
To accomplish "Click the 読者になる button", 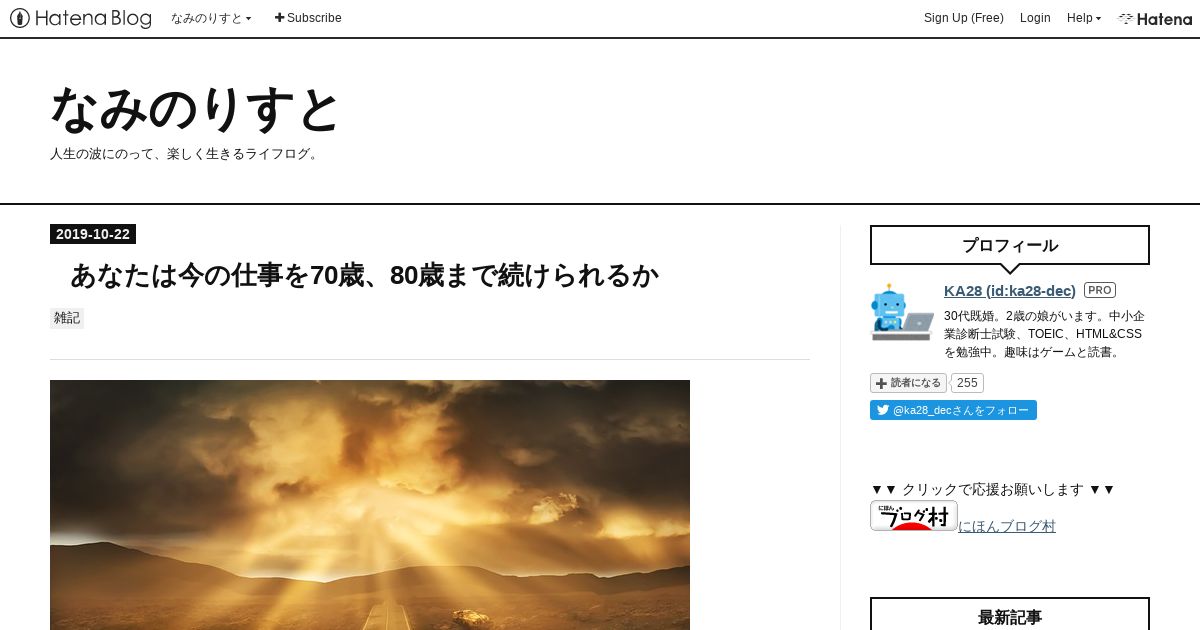I will tap(908, 383).
